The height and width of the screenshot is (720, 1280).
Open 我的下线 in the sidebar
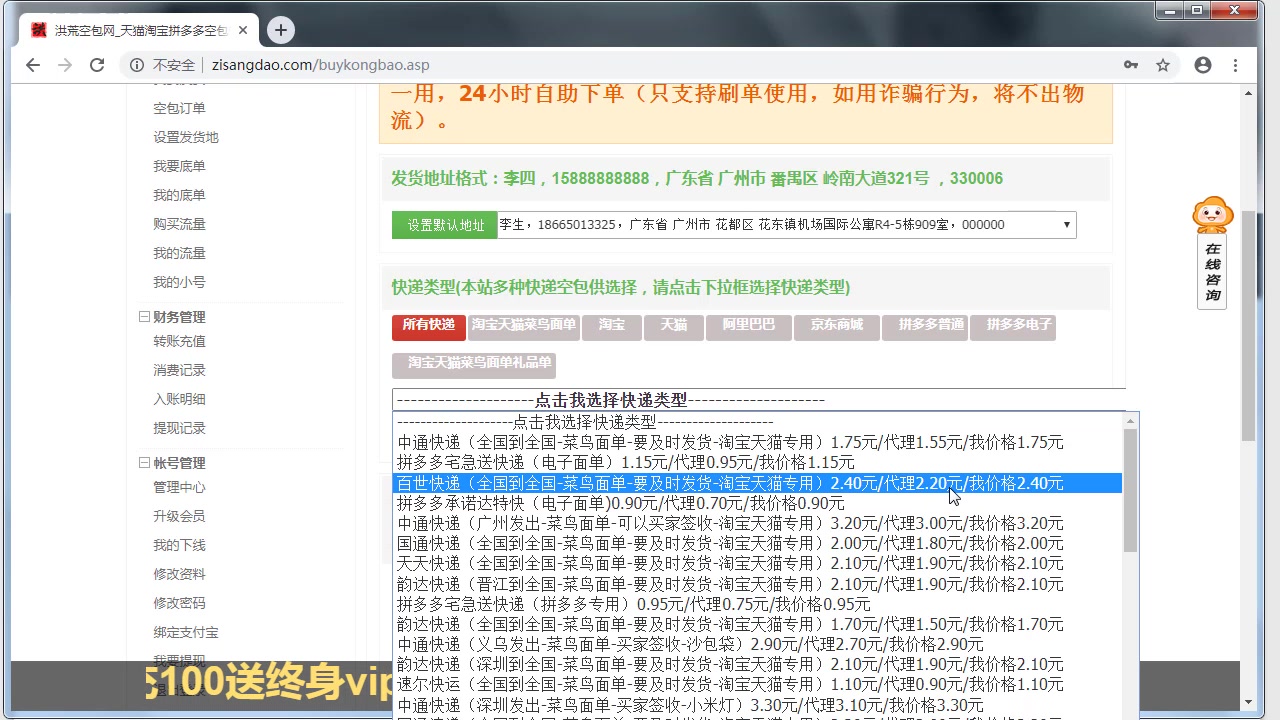[x=179, y=545]
